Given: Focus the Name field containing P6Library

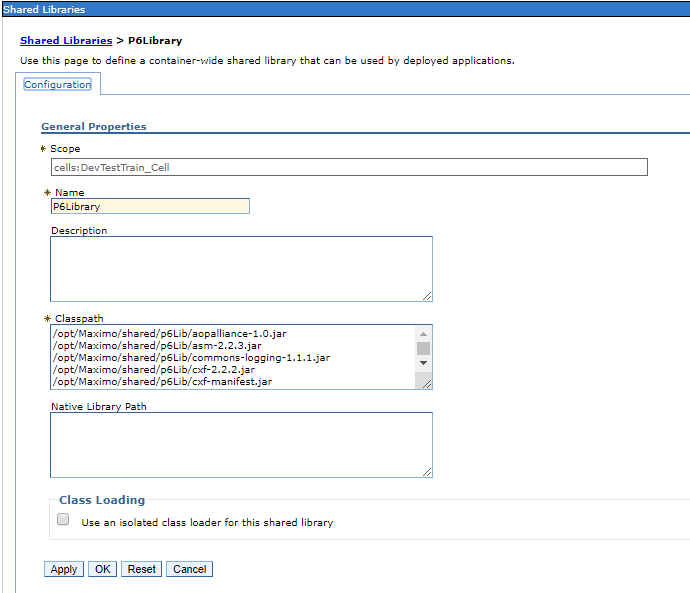Looking at the screenshot, I should click(x=150, y=206).
